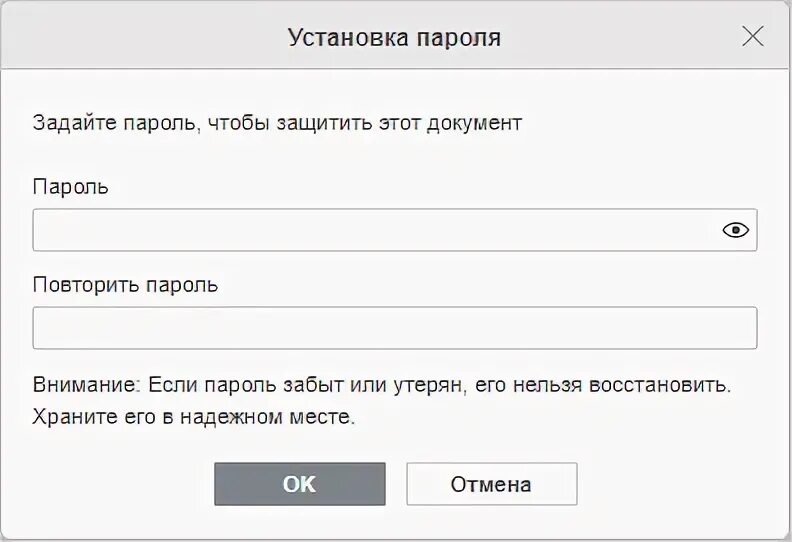Cancel setting a password via Отмена
The image size is (792, 542).
point(491,484)
